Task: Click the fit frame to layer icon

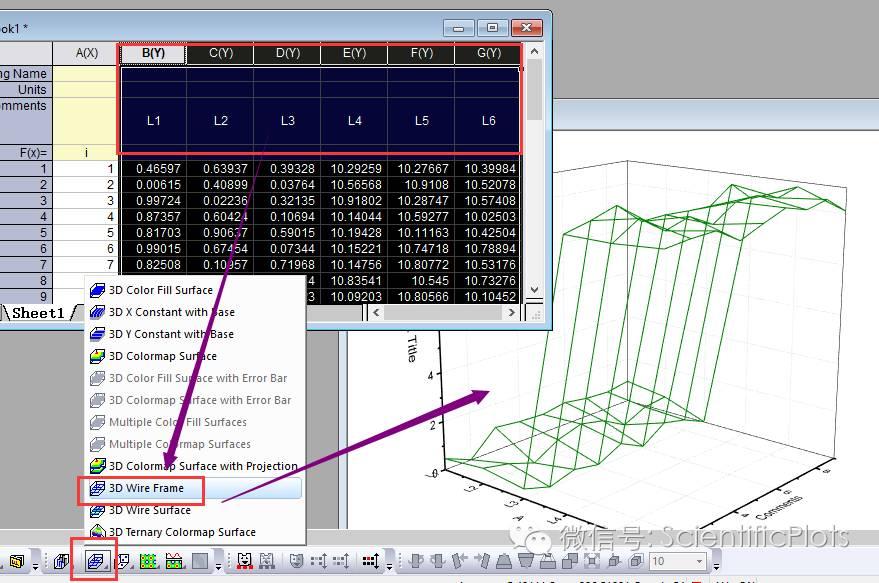Action: pyautogui.click(x=594, y=561)
